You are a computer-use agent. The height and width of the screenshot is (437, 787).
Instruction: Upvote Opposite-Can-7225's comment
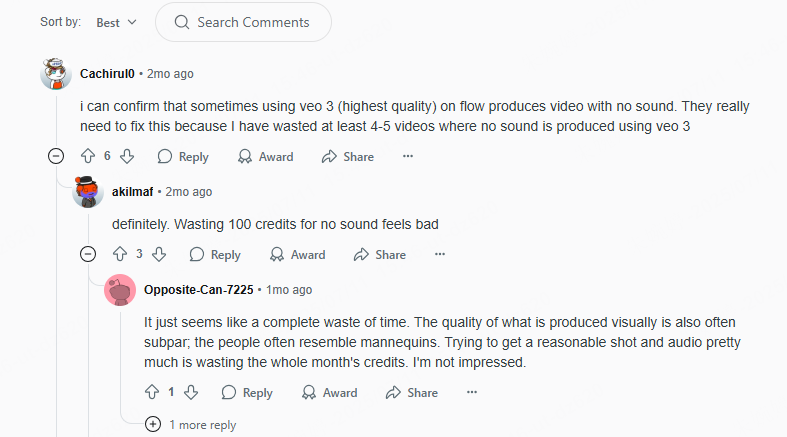(x=152, y=392)
